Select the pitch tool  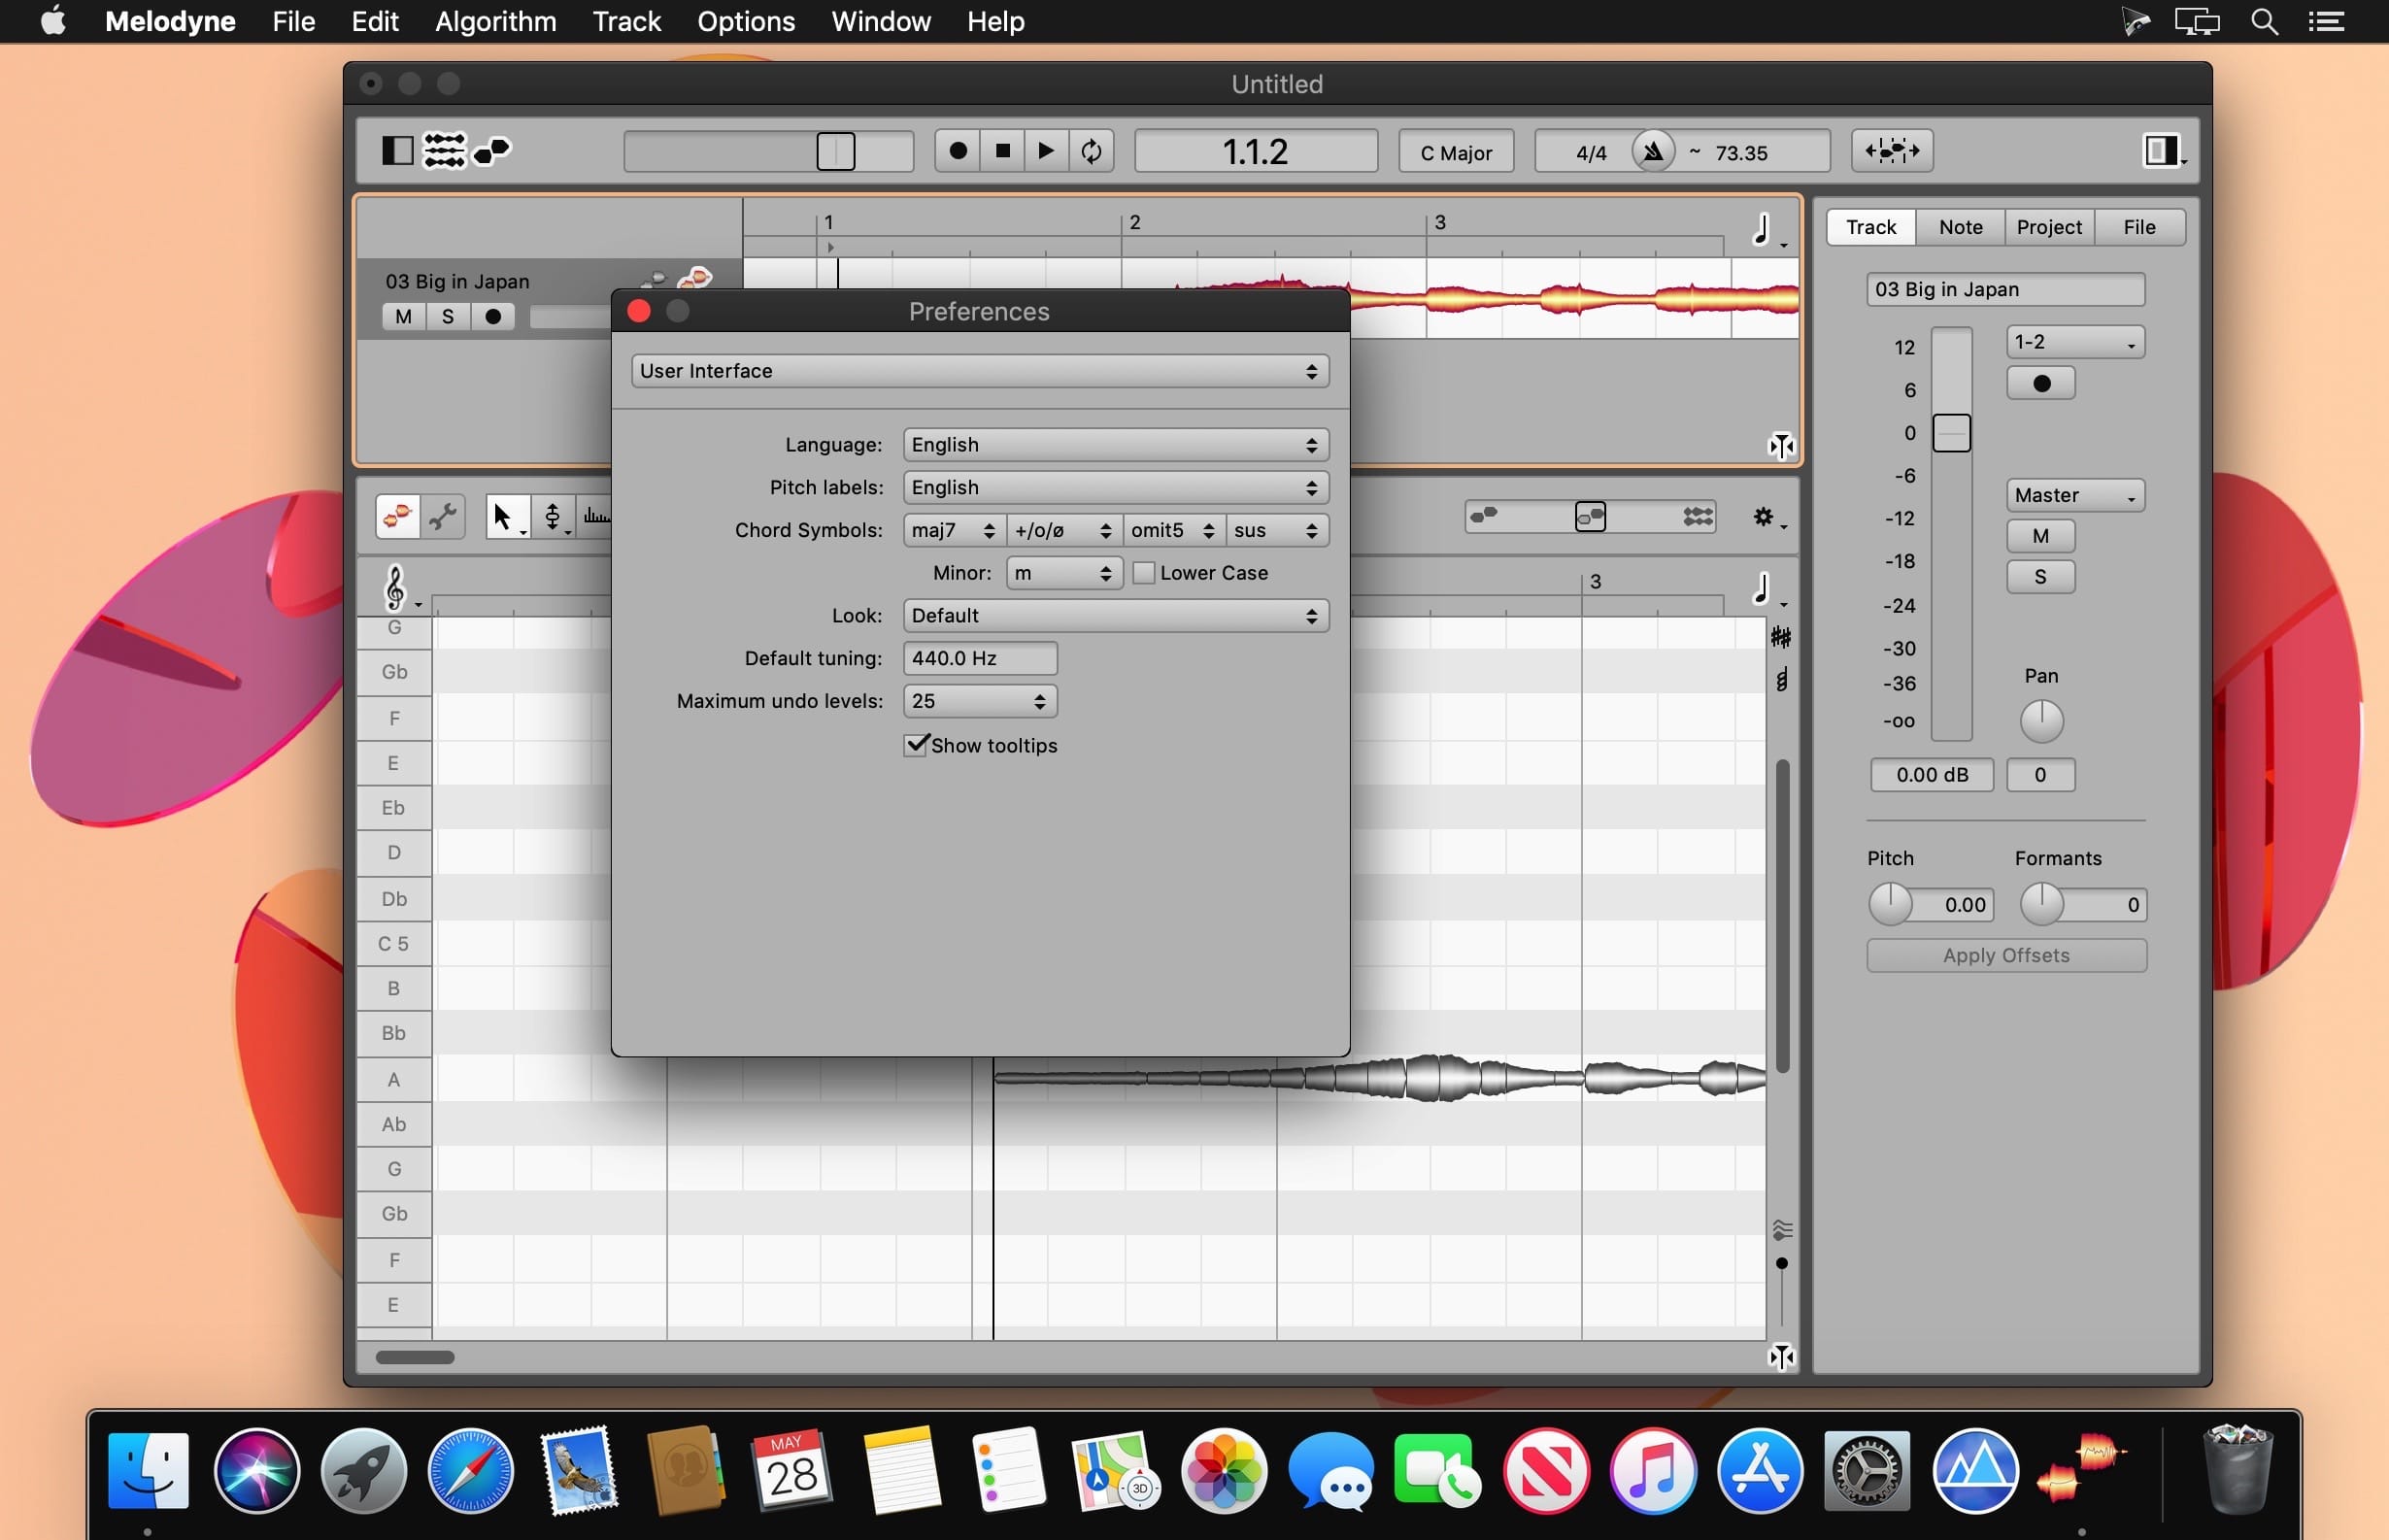(x=552, y=516)
